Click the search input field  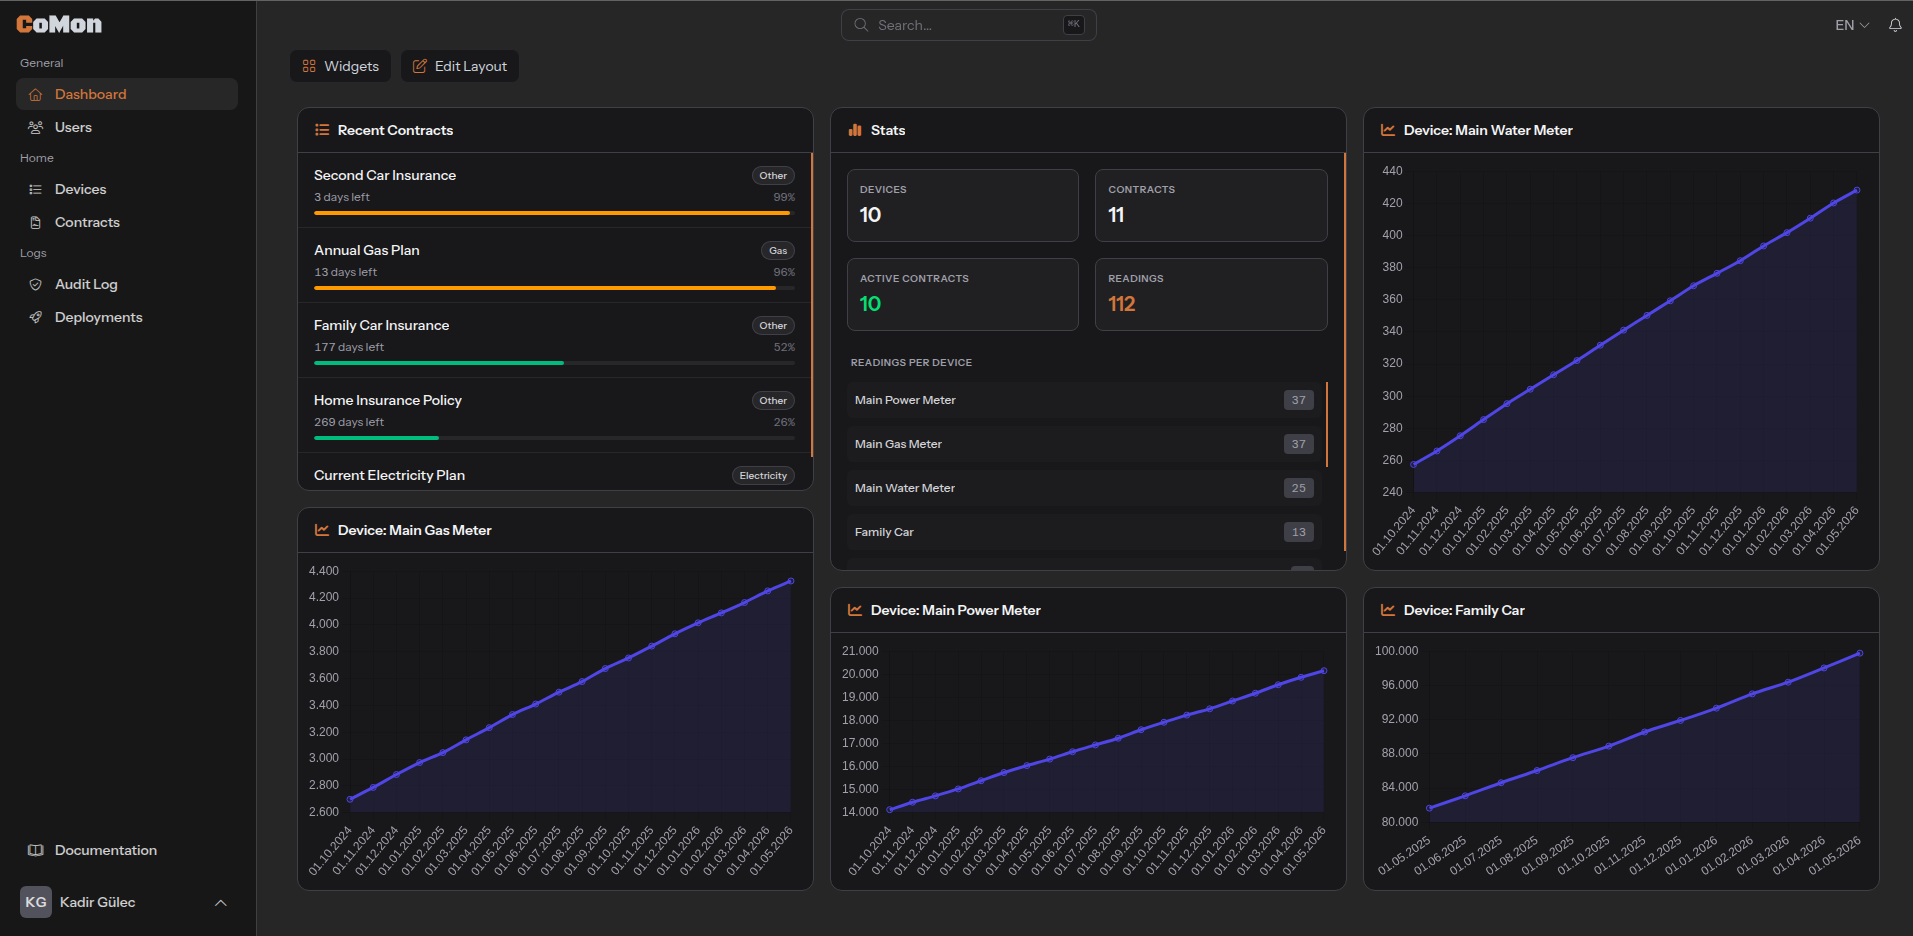968,25
